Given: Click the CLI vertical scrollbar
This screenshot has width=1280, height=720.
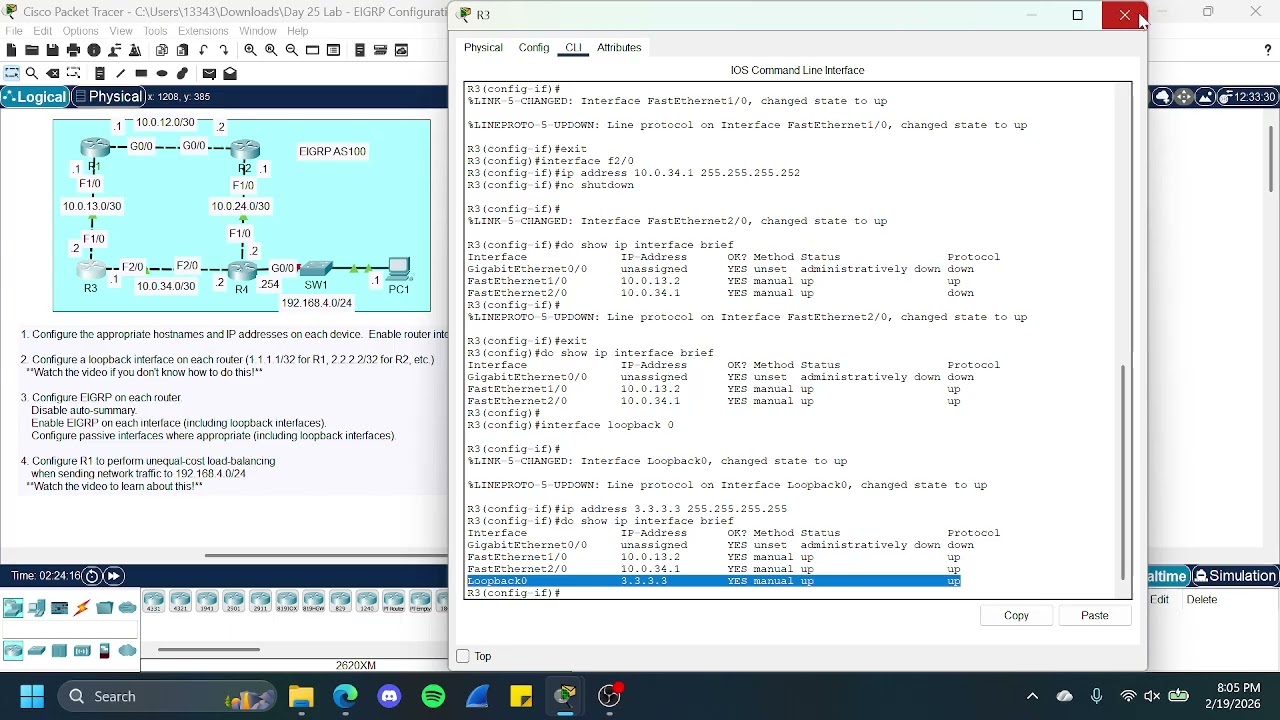Looking at the screenshot, I should [x=1123, y=470].
